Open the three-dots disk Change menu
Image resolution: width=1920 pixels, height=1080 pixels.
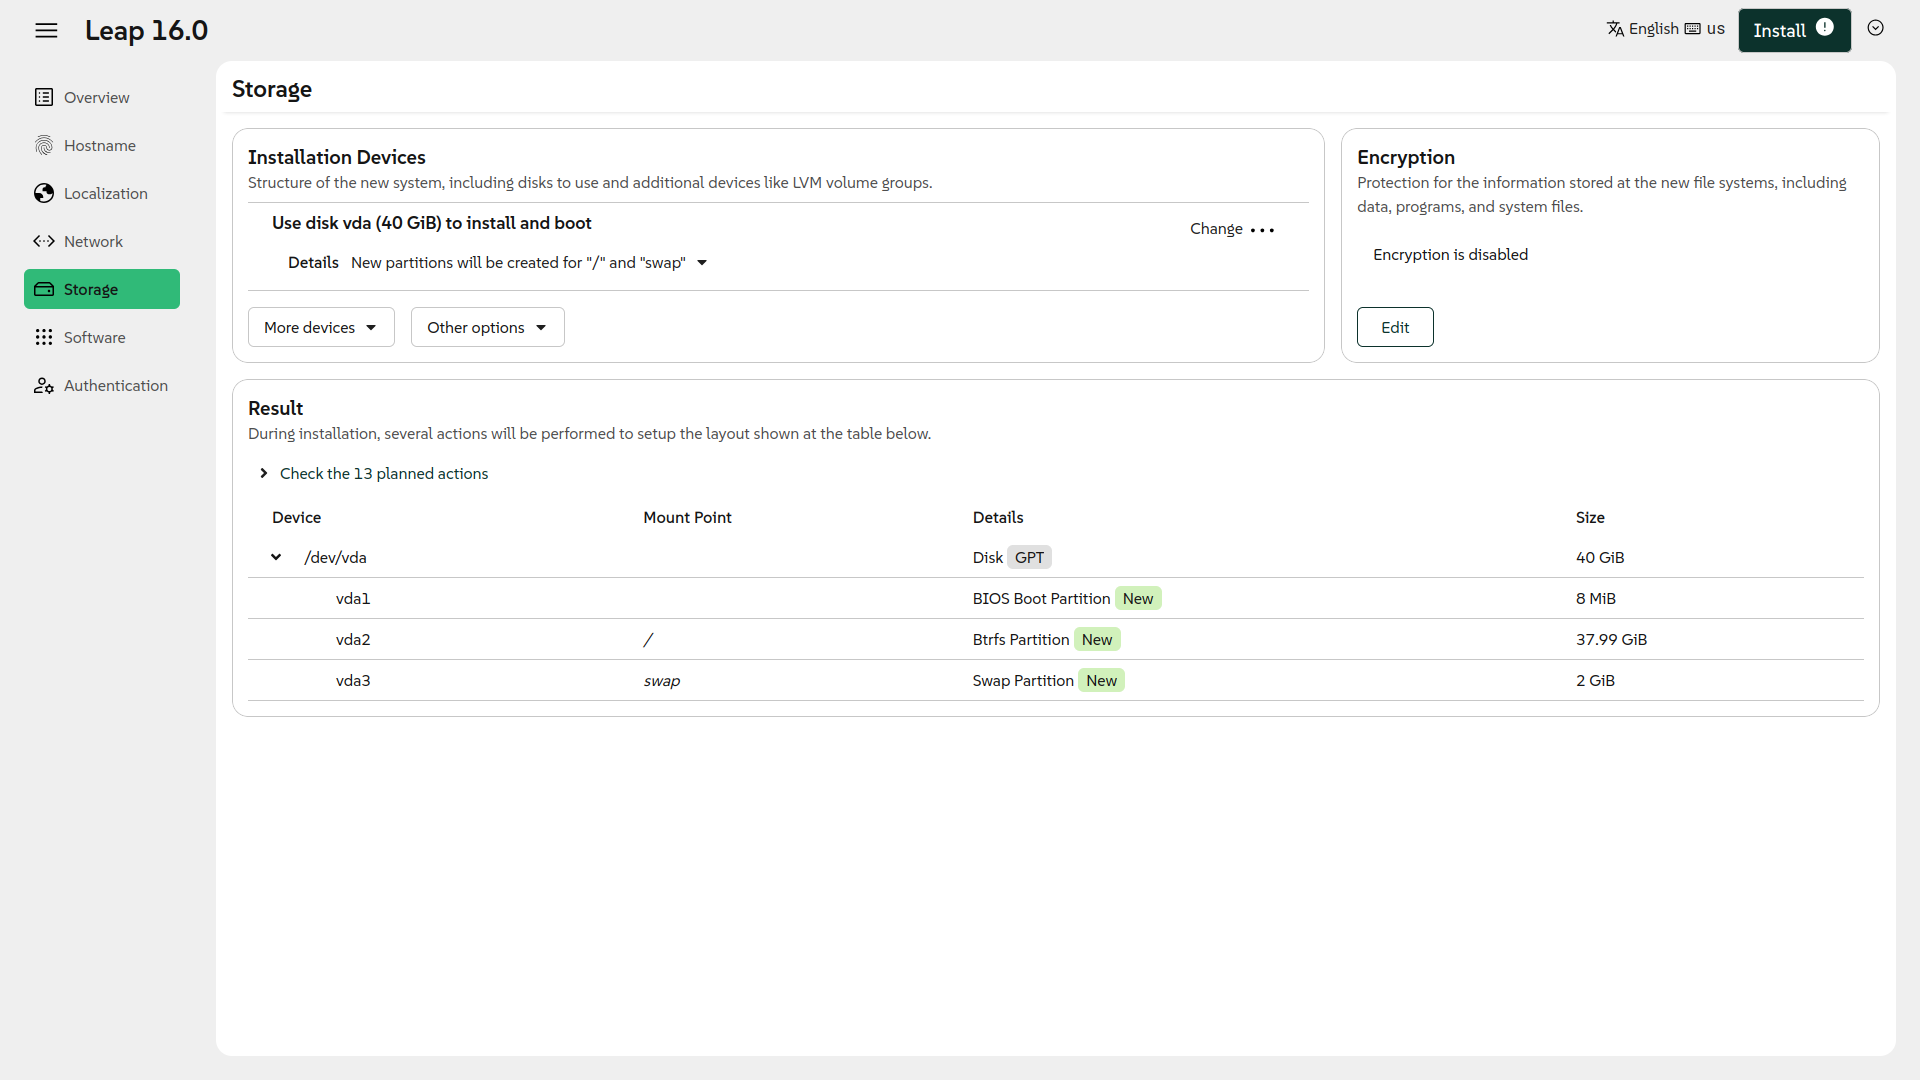coord(1262,230)
